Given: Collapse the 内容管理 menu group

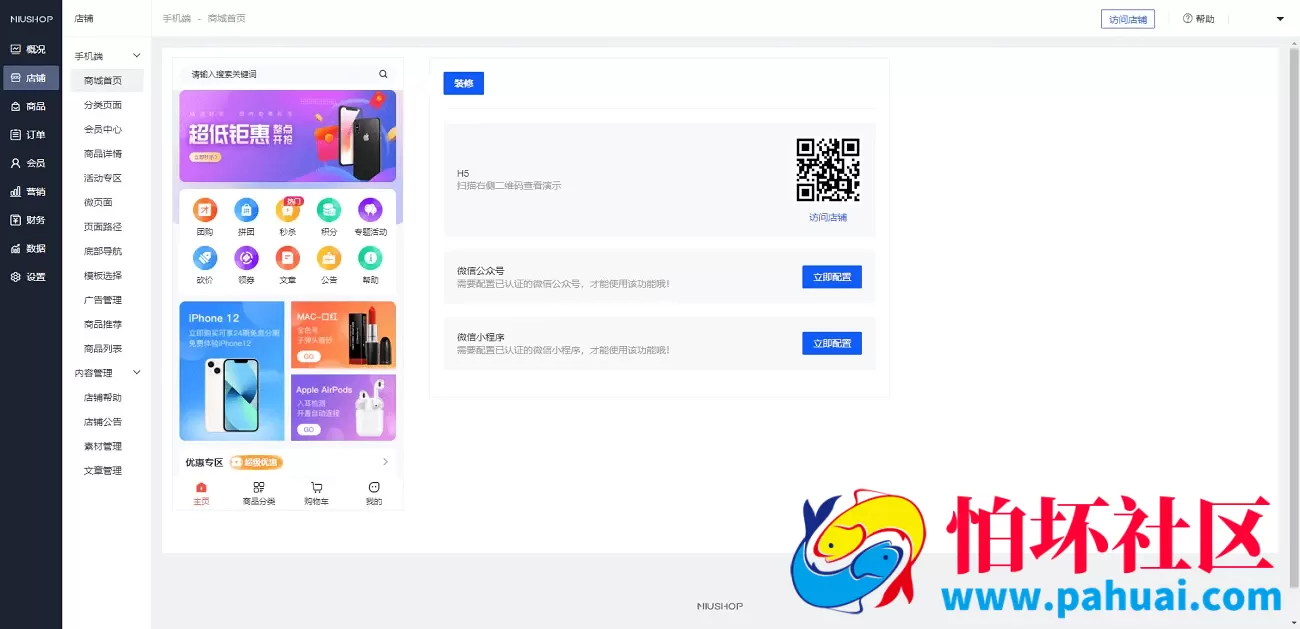Looking at the screenshot, I should click(x=137, y=373).
